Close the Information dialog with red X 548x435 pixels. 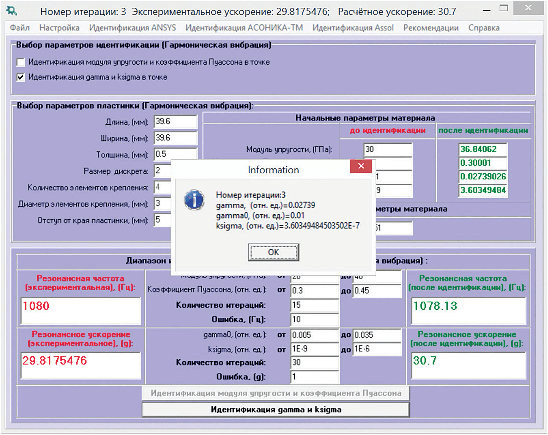pos(361,166)
